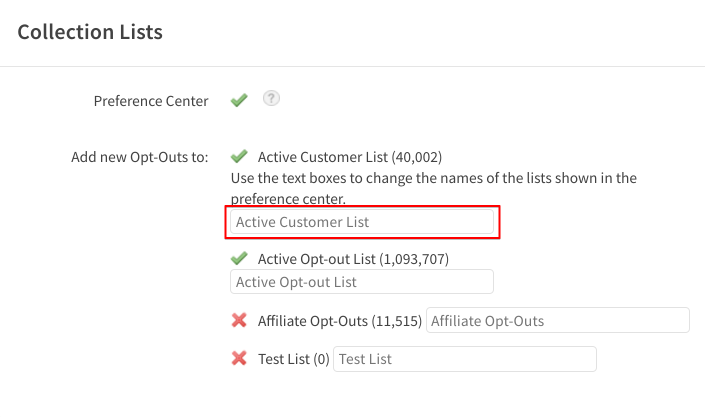Toggle the Preference Center green checkmark

point(239,100)
